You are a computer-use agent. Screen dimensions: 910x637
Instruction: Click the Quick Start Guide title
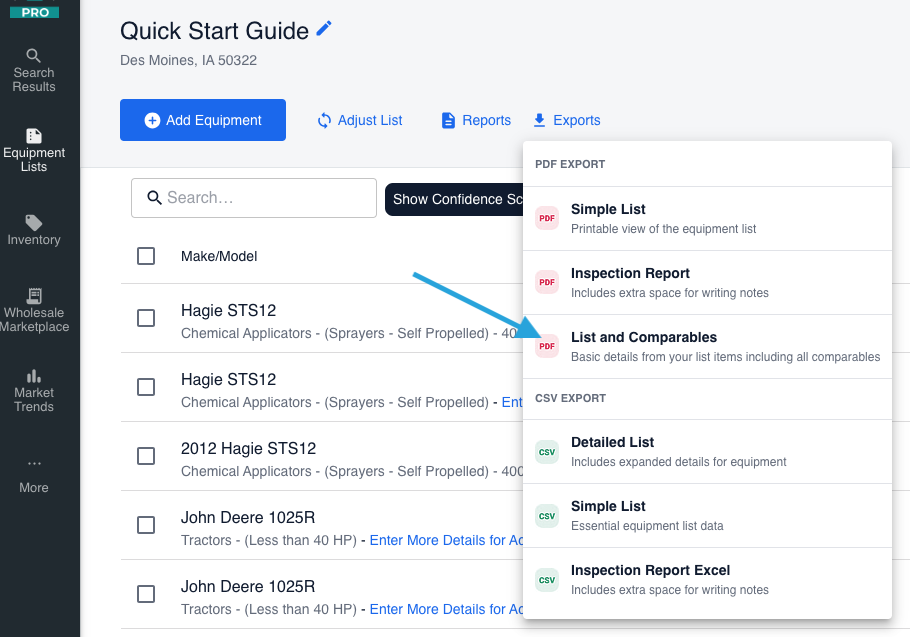click(214, 31)
